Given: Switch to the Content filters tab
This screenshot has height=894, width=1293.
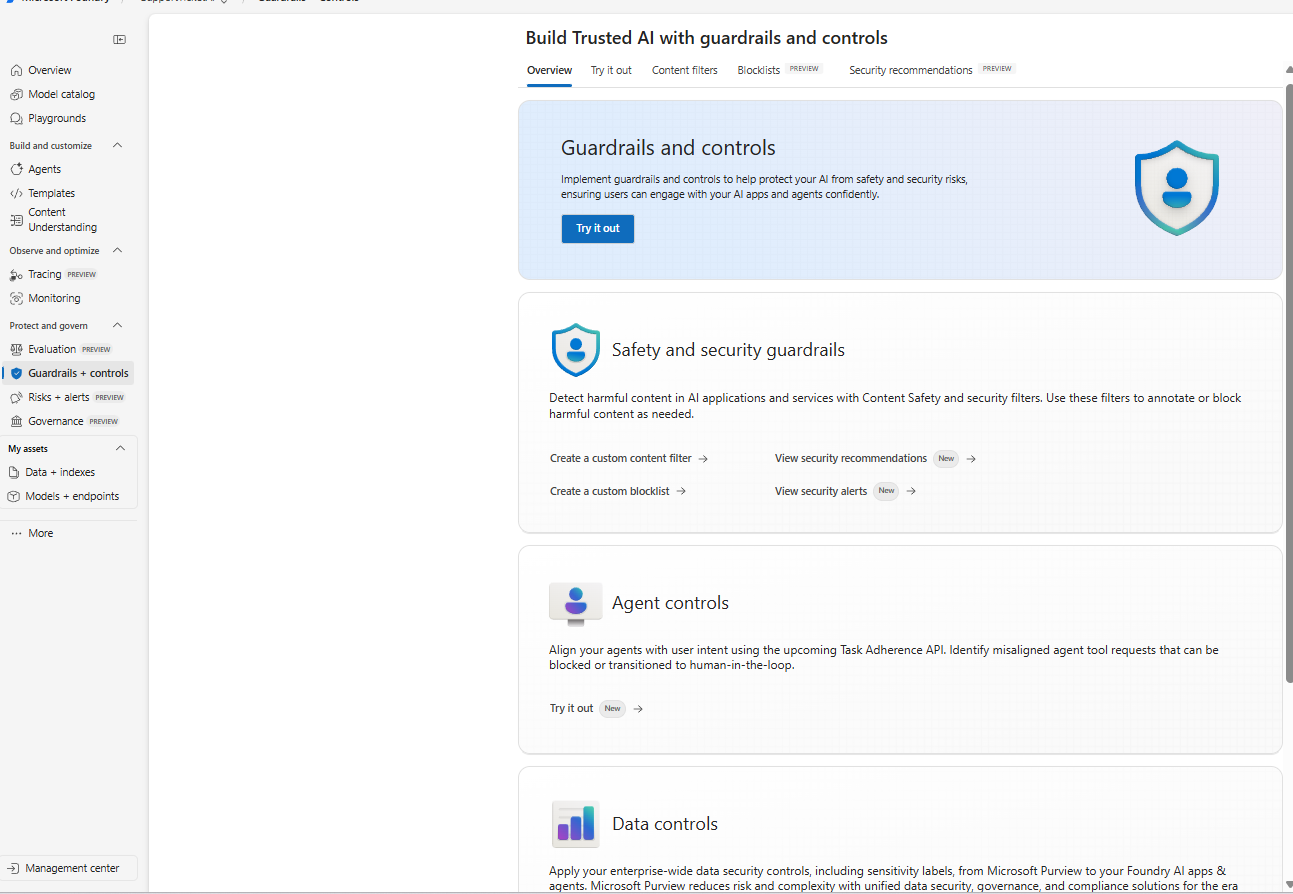Looking at the screenshot, I should tap(684, 70).
